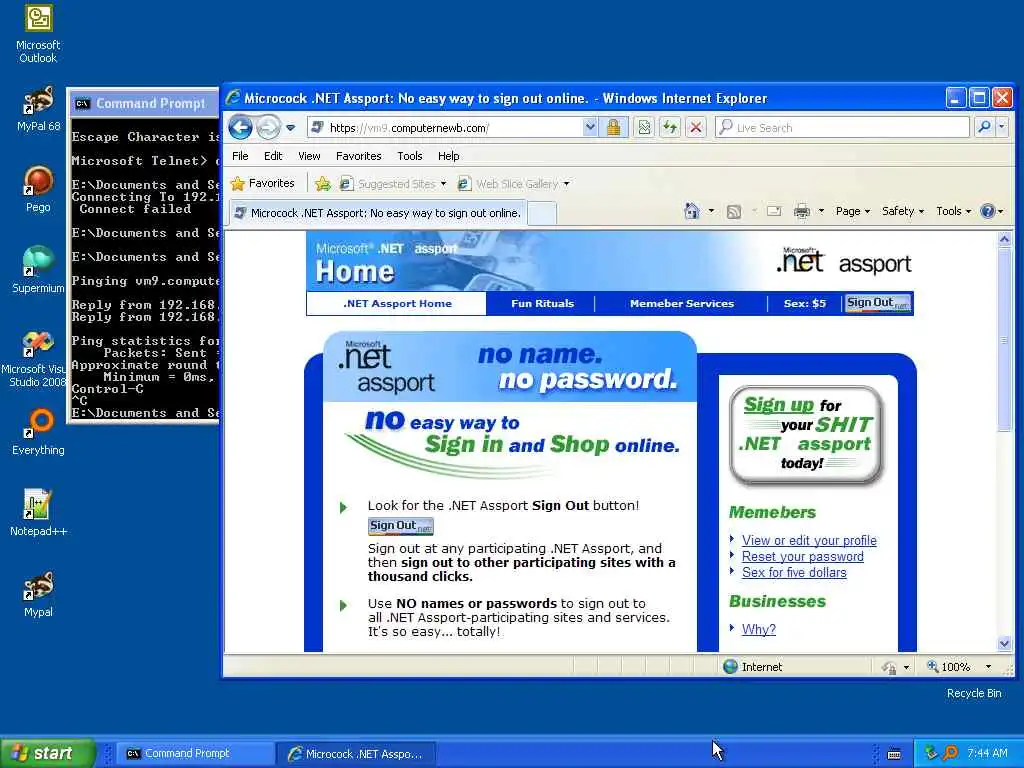Click the Command Prompt window title bar
The height and width of the screenshot is (768, 1024).
click(x=144, y=103)
